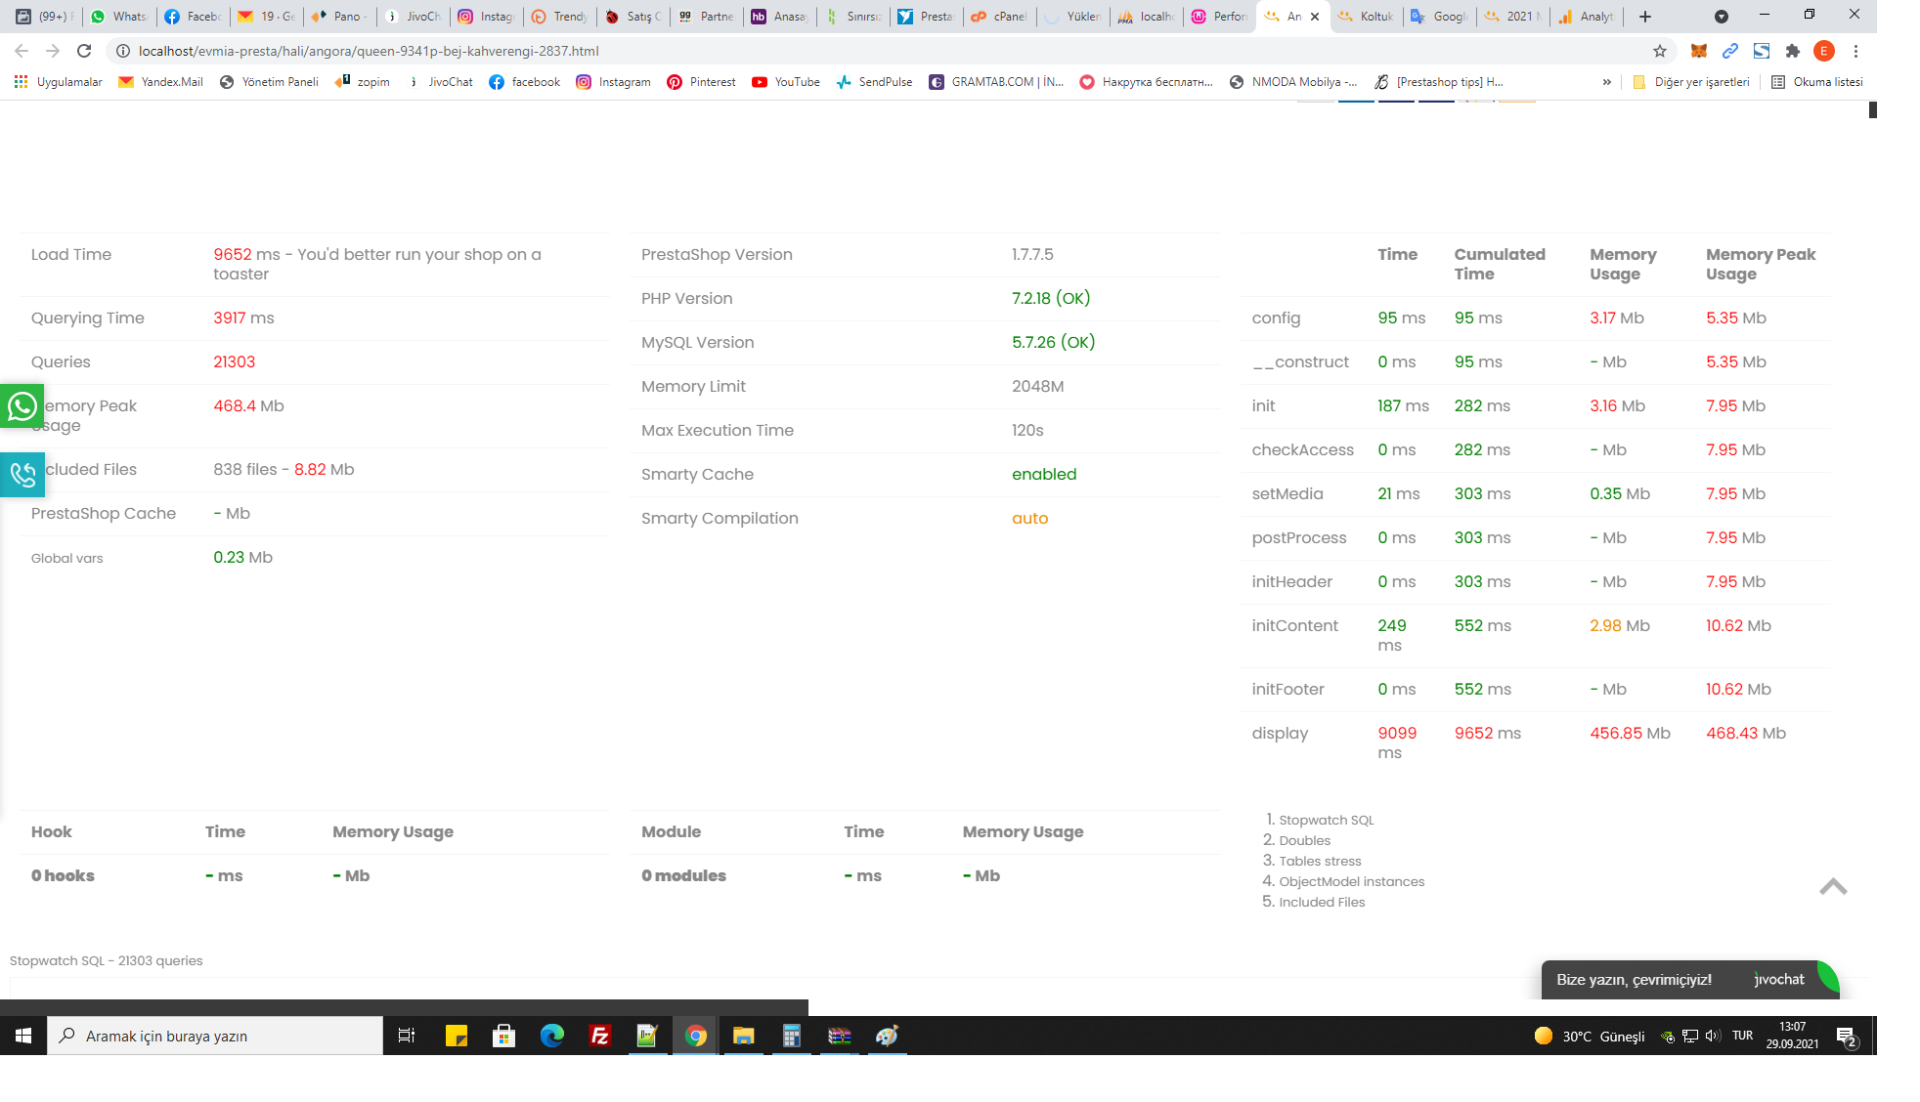Open the 'Diğer yer işaretleri' bookmarks folder
This screenshot has width=1920, height=1102.
[x=1690, y=82]
